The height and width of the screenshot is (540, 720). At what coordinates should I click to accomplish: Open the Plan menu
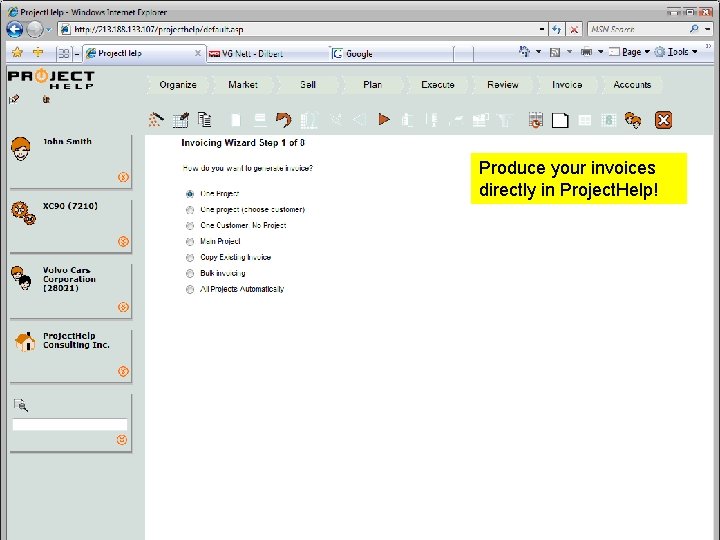click(x=372, y=84)
